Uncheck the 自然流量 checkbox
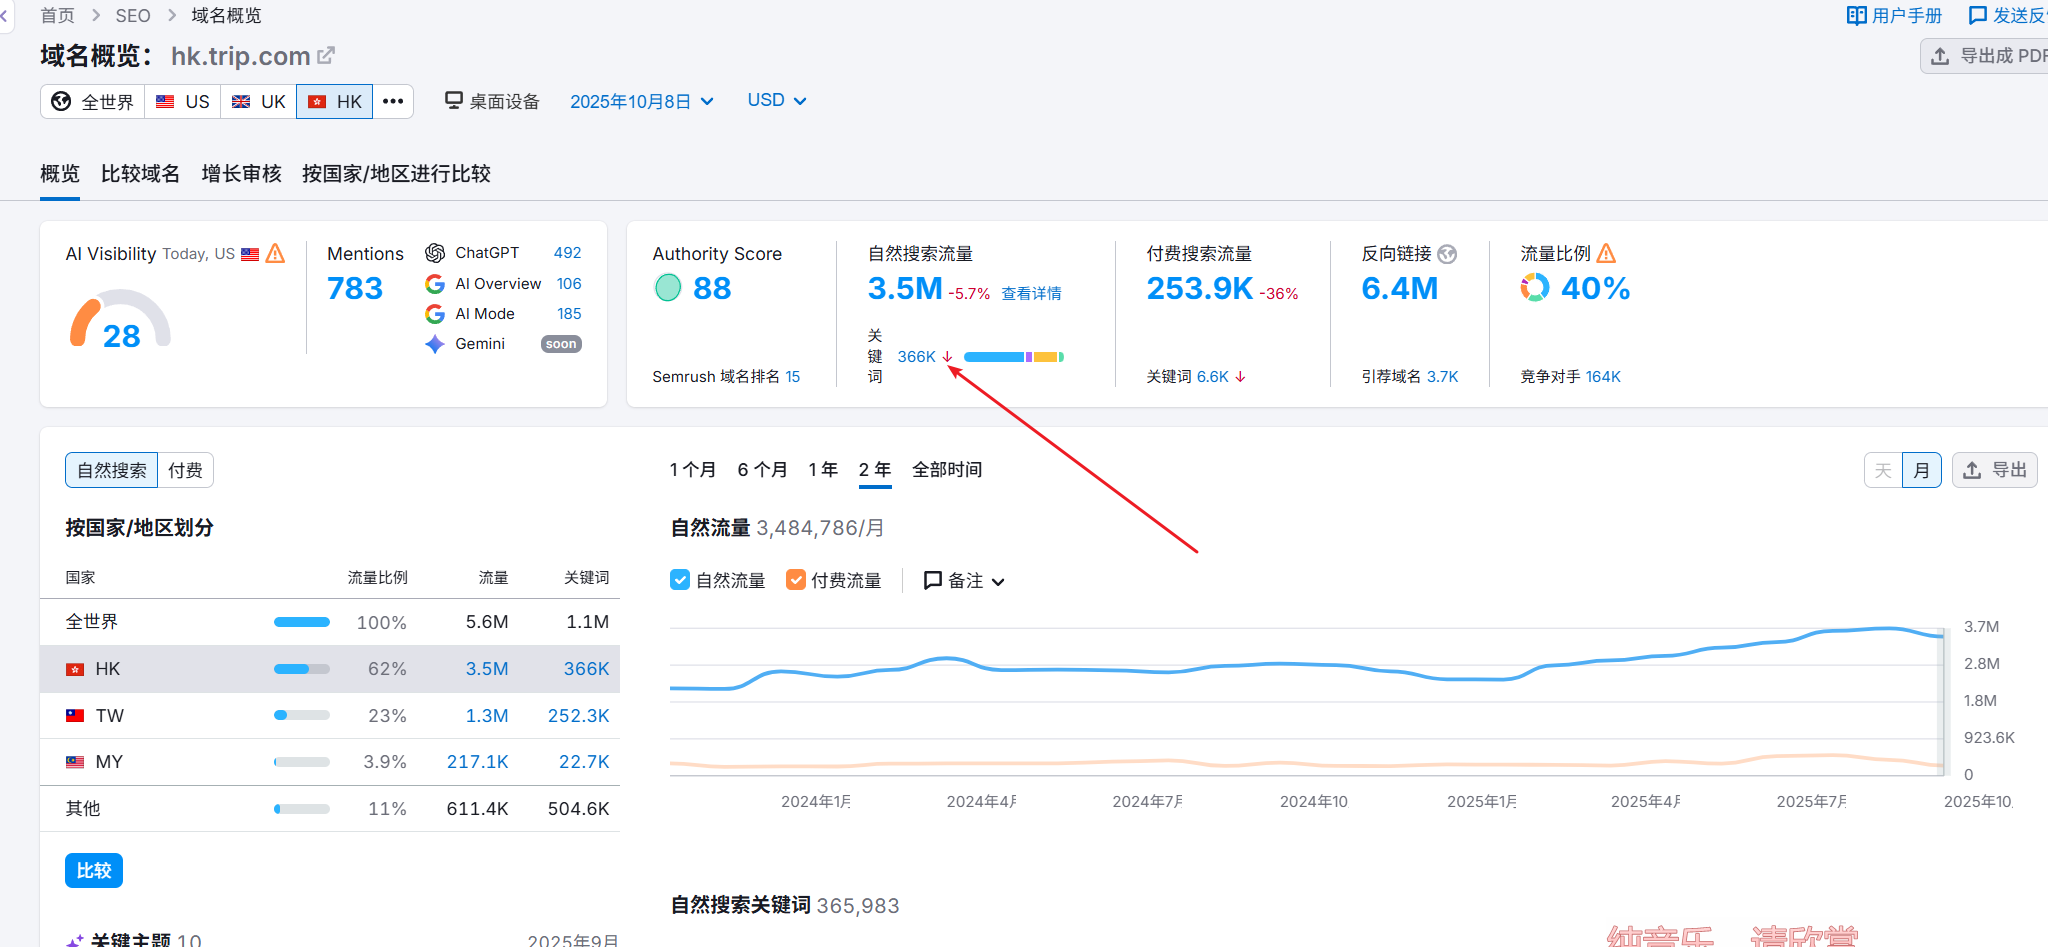2048x947 pixels. tap(680, 580)
